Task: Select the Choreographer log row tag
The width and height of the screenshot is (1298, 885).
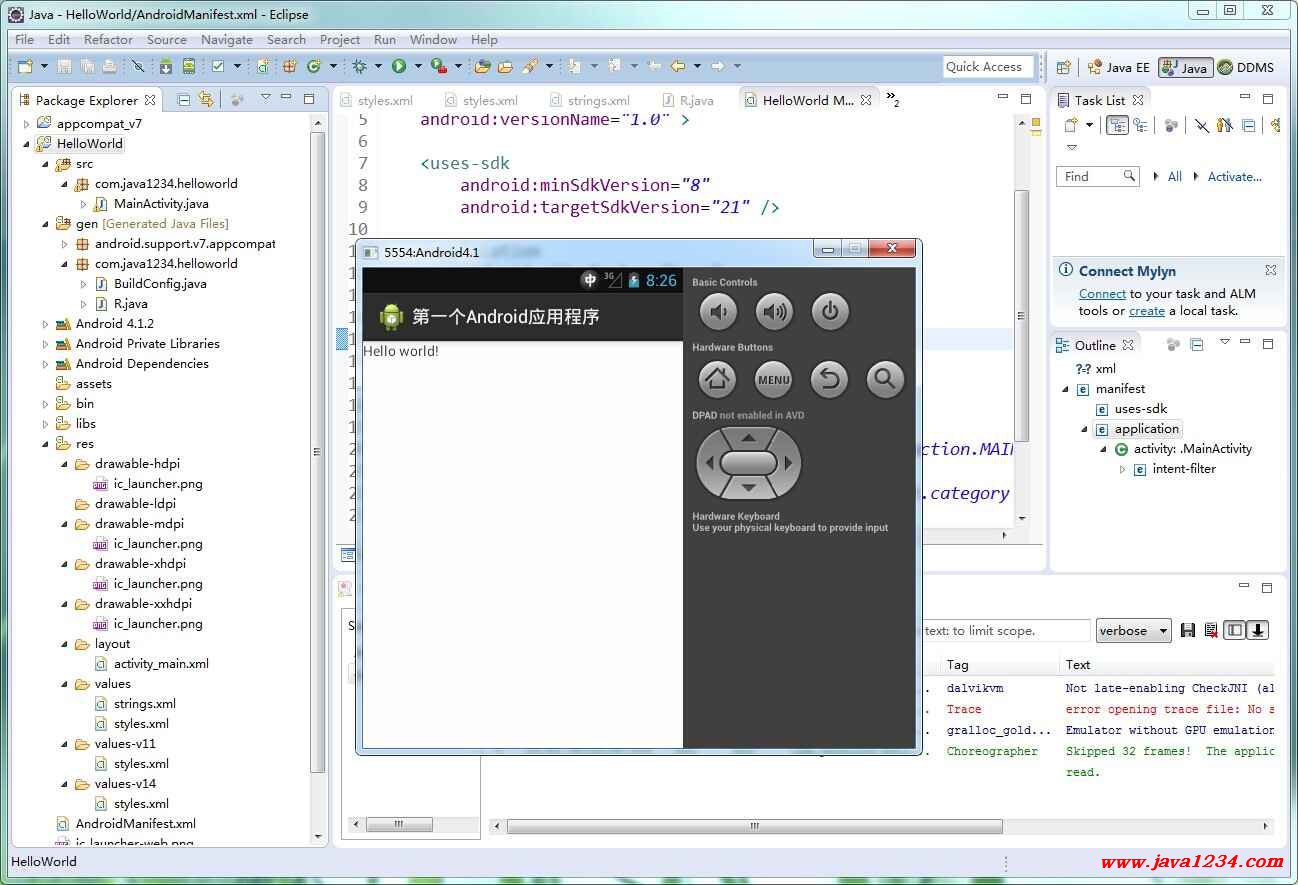Action: pos(992,752)
